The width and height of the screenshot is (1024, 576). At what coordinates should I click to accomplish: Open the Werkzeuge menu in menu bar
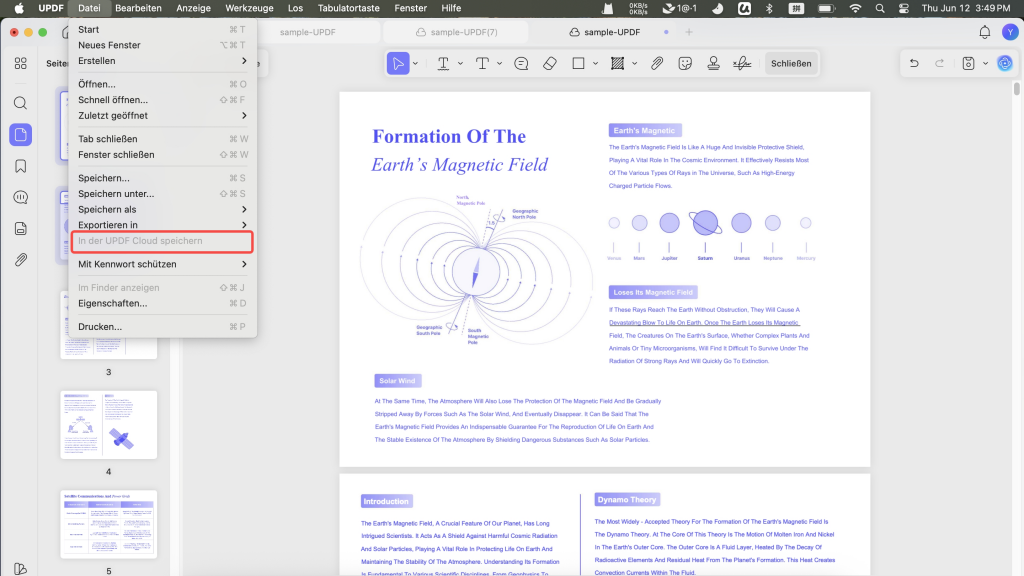point(249,8)
